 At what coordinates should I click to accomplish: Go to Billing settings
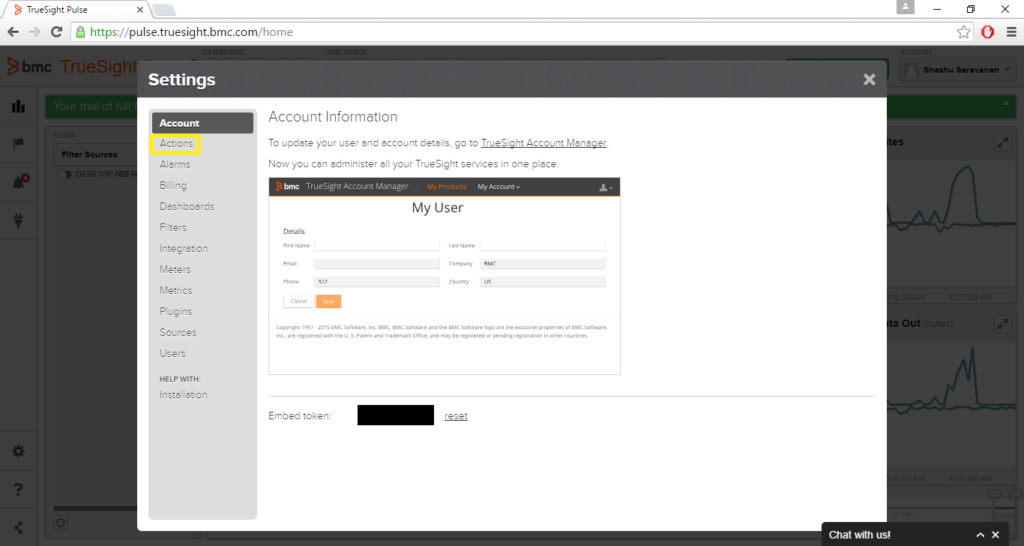173,185
